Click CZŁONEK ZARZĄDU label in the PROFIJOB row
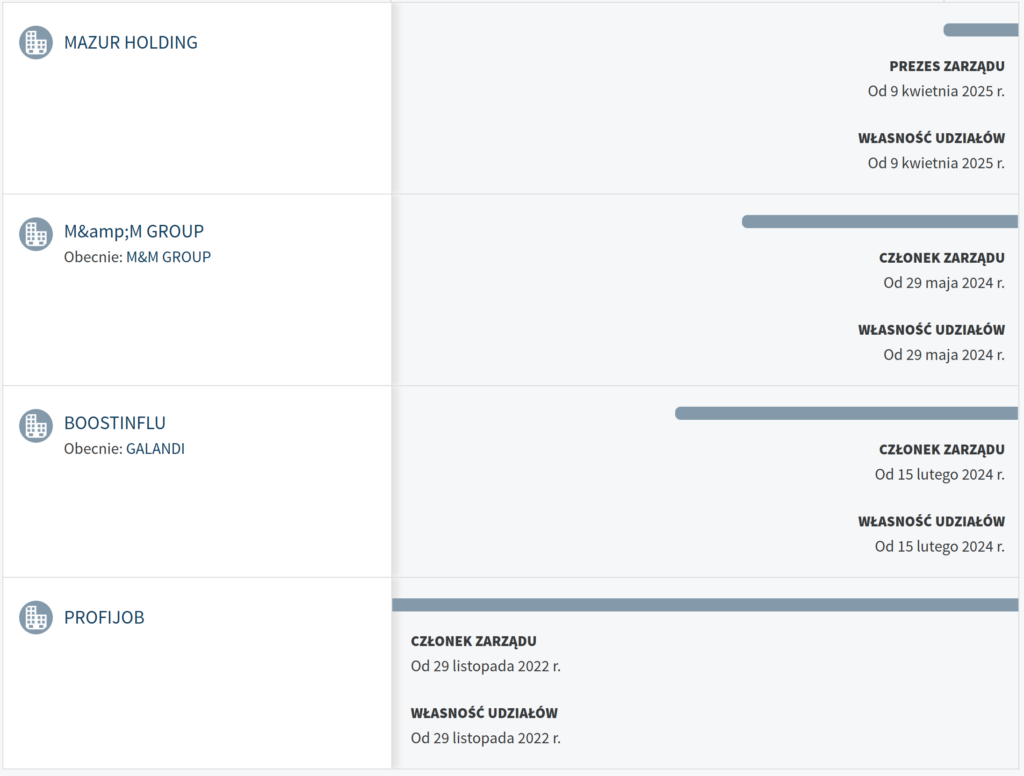This screenshot has width=1024, height=776. [474, 641]
